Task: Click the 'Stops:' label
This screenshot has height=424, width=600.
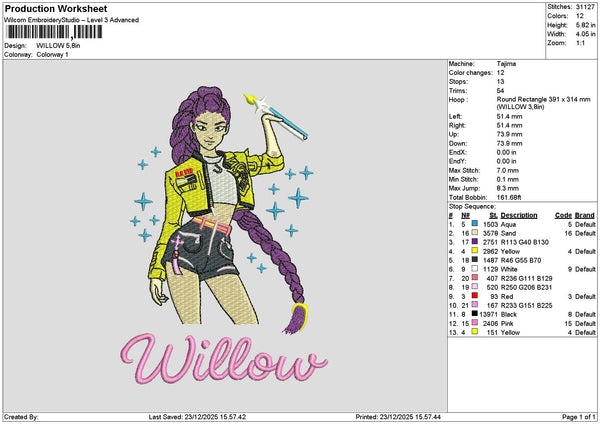Action: (458, 82)
